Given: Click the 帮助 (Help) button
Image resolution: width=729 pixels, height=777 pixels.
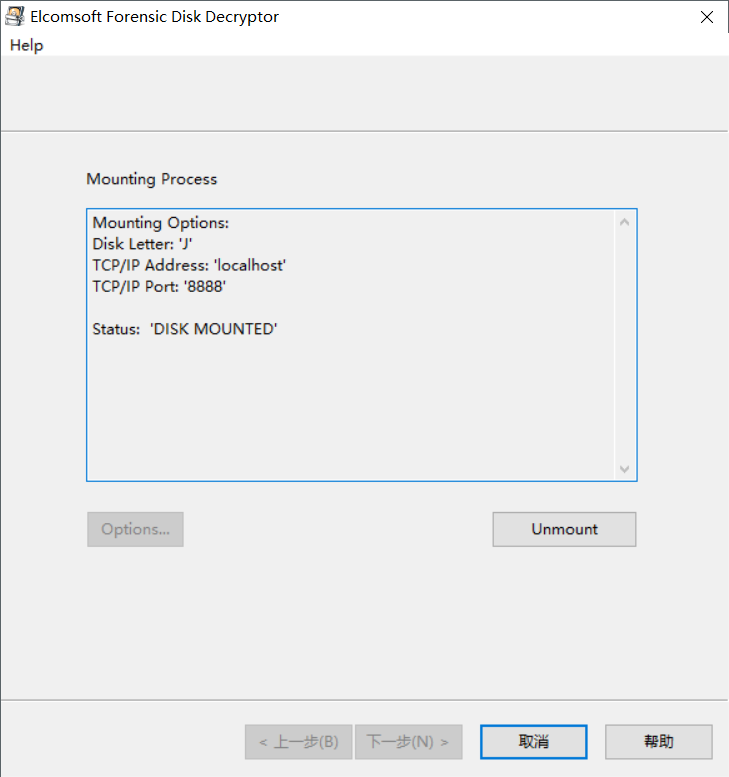Looking at the screenshot, I should 659,742.
